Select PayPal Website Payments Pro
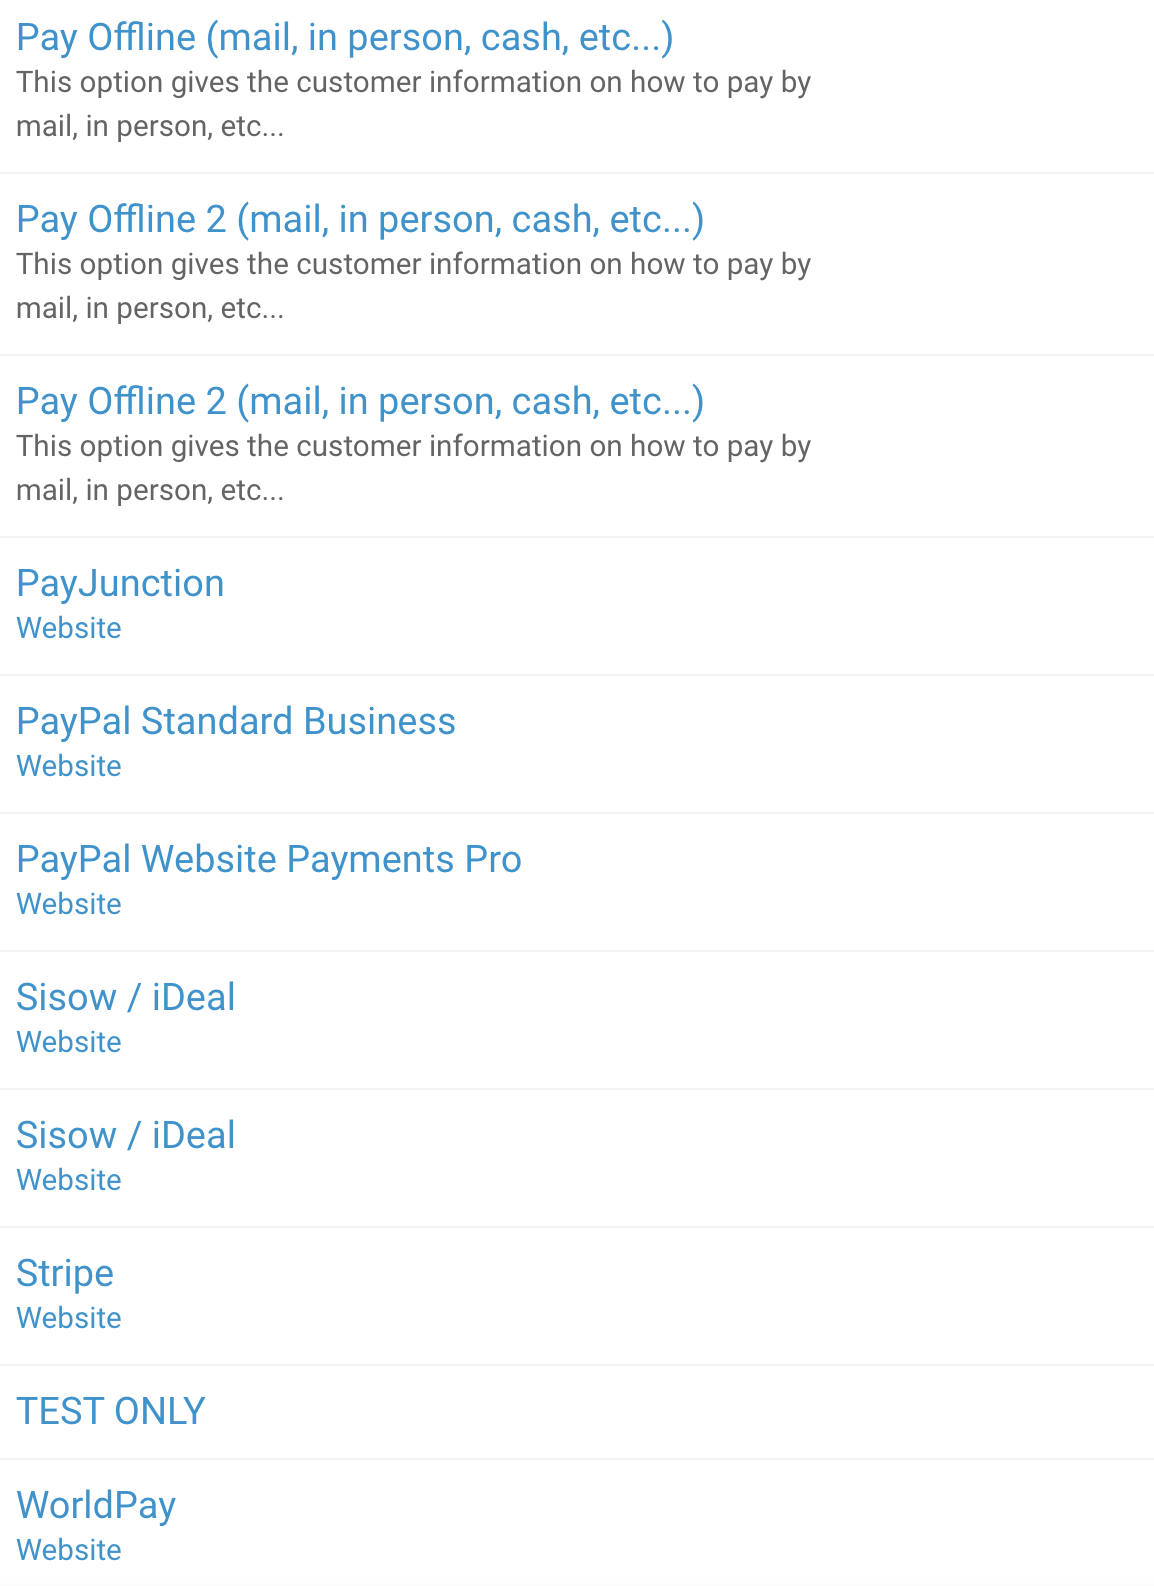Viewport: 1154px width, 1586px height. [269, 860]
